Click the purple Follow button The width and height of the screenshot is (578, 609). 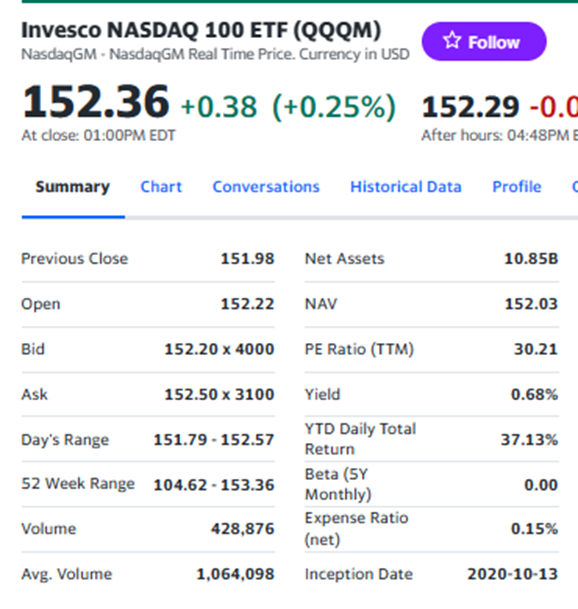click(x=484, y=41)
